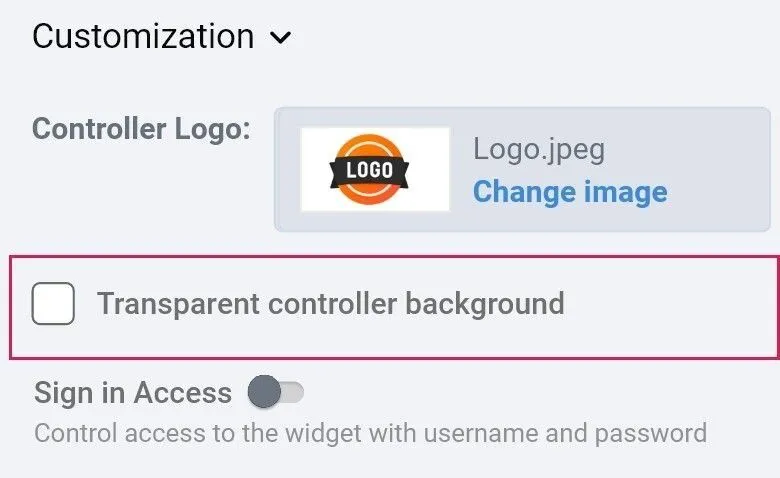The width and height of the screenshot is (780, 478).
Task: Click the Change image link
Action: 569,190
